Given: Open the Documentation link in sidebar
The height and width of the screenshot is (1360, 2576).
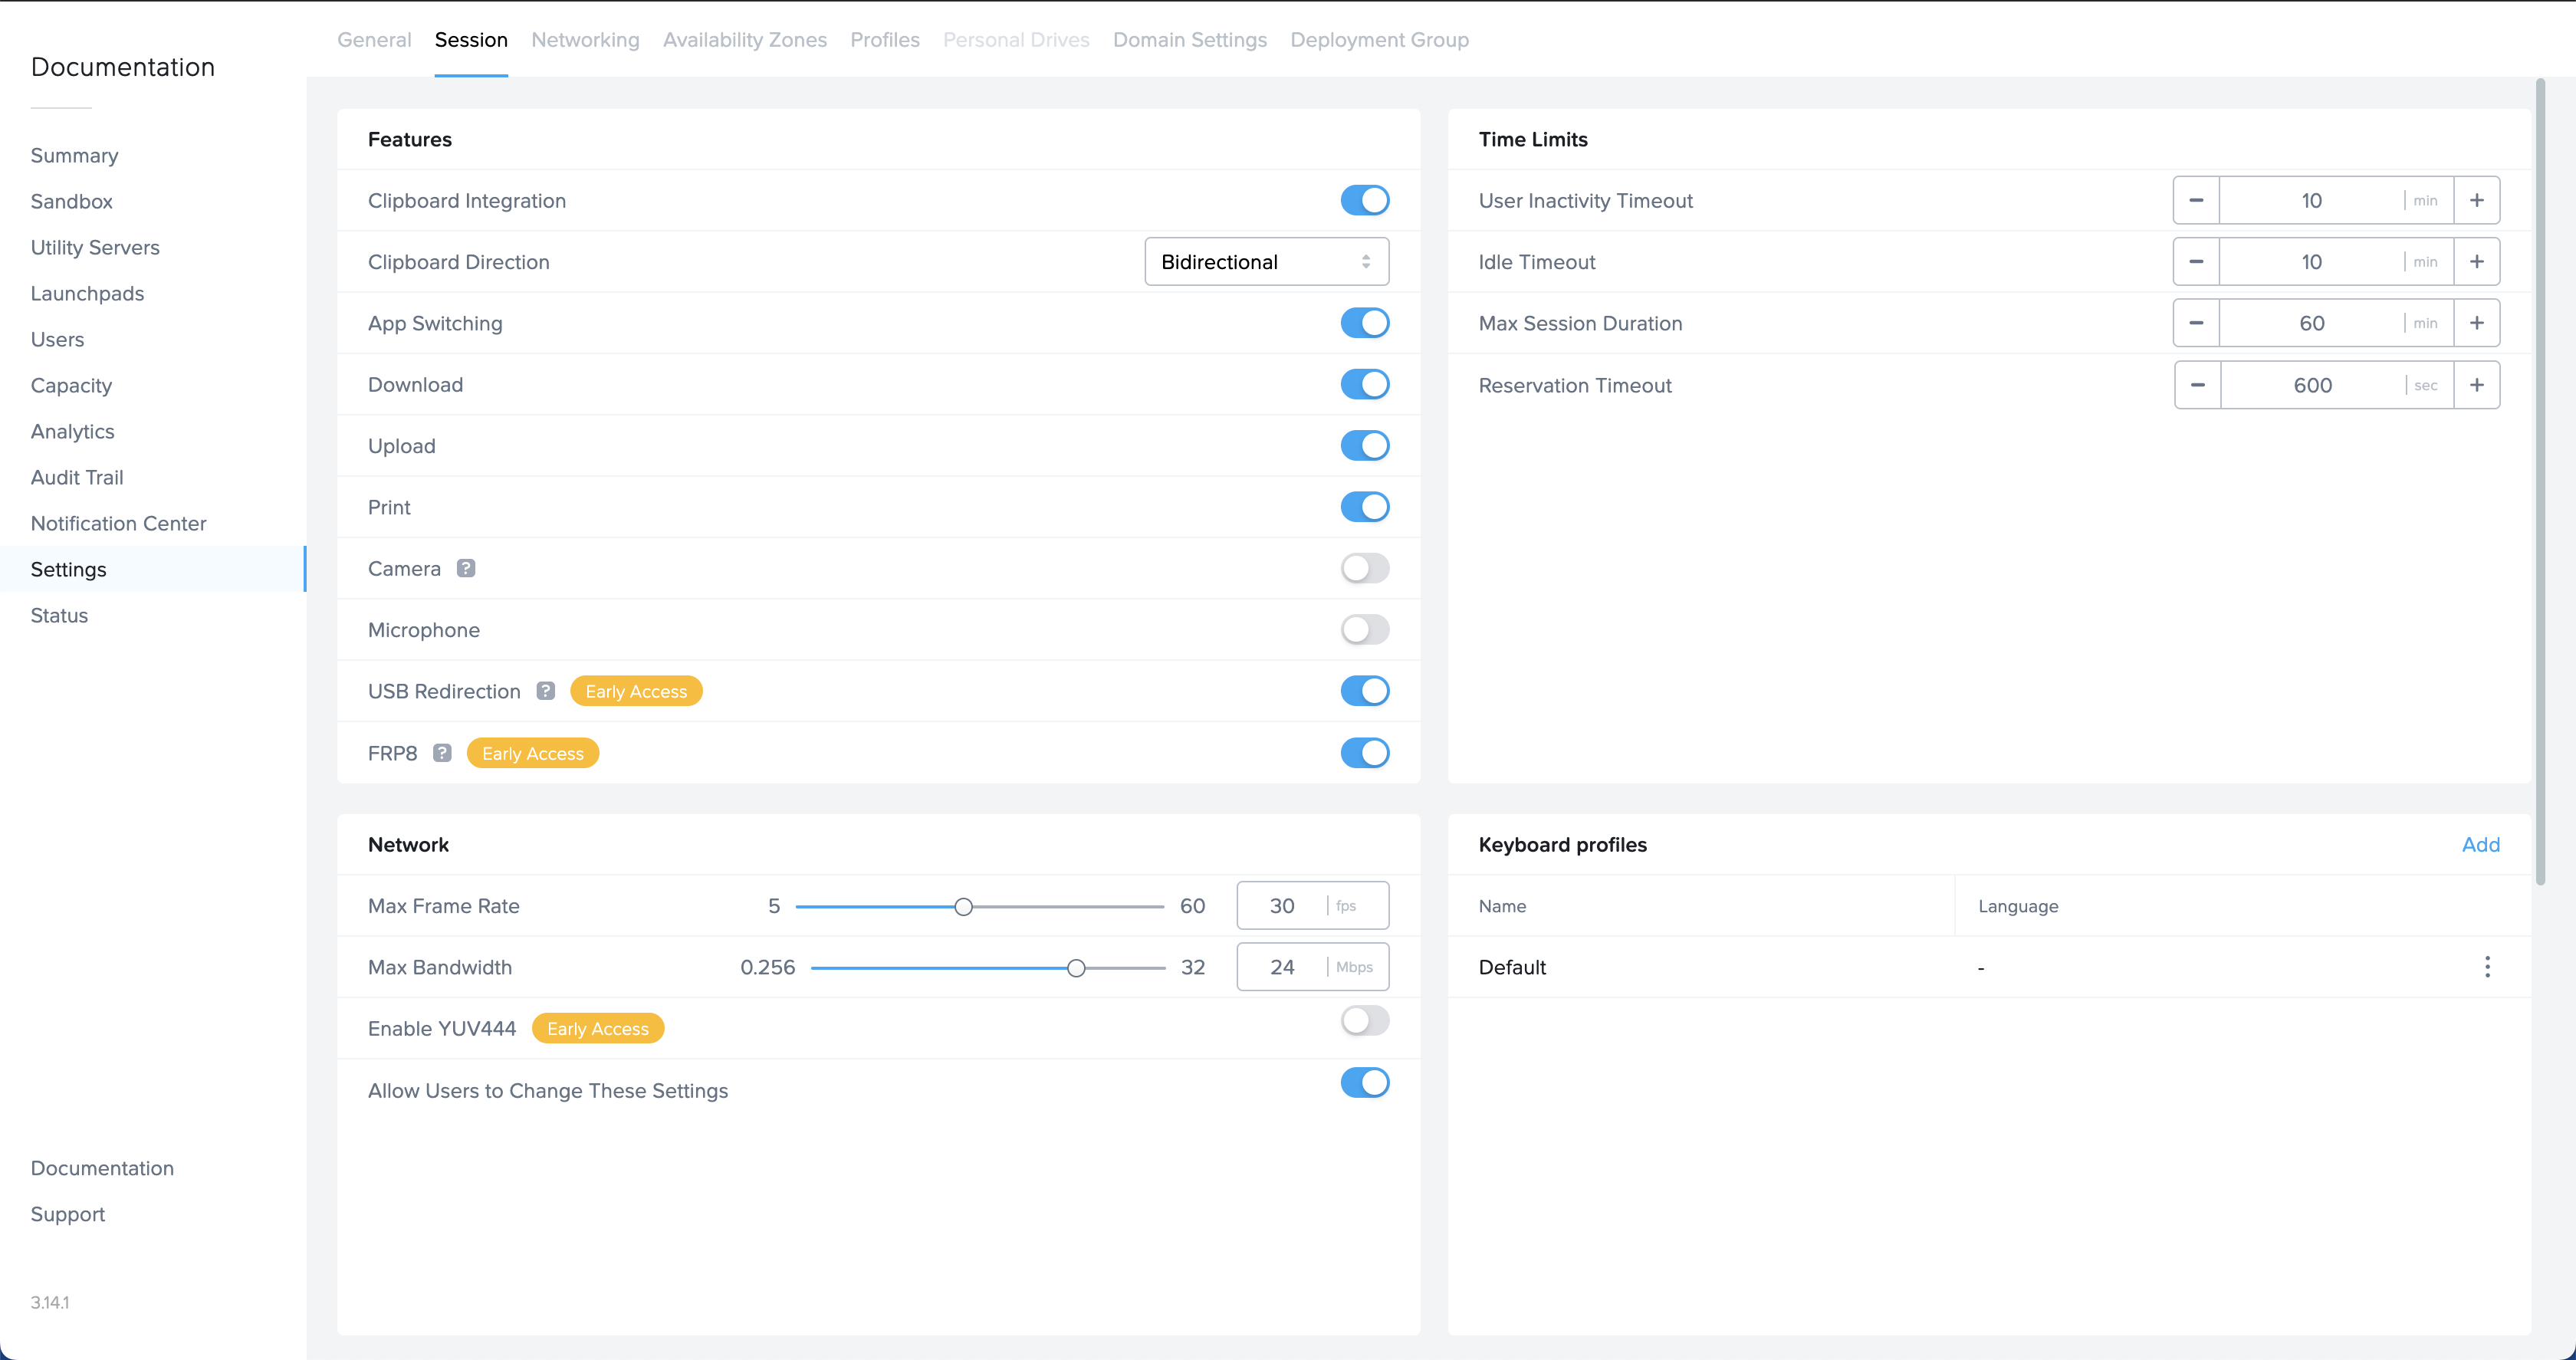Looking at the screenshot, I should (x=102, y=1169).
